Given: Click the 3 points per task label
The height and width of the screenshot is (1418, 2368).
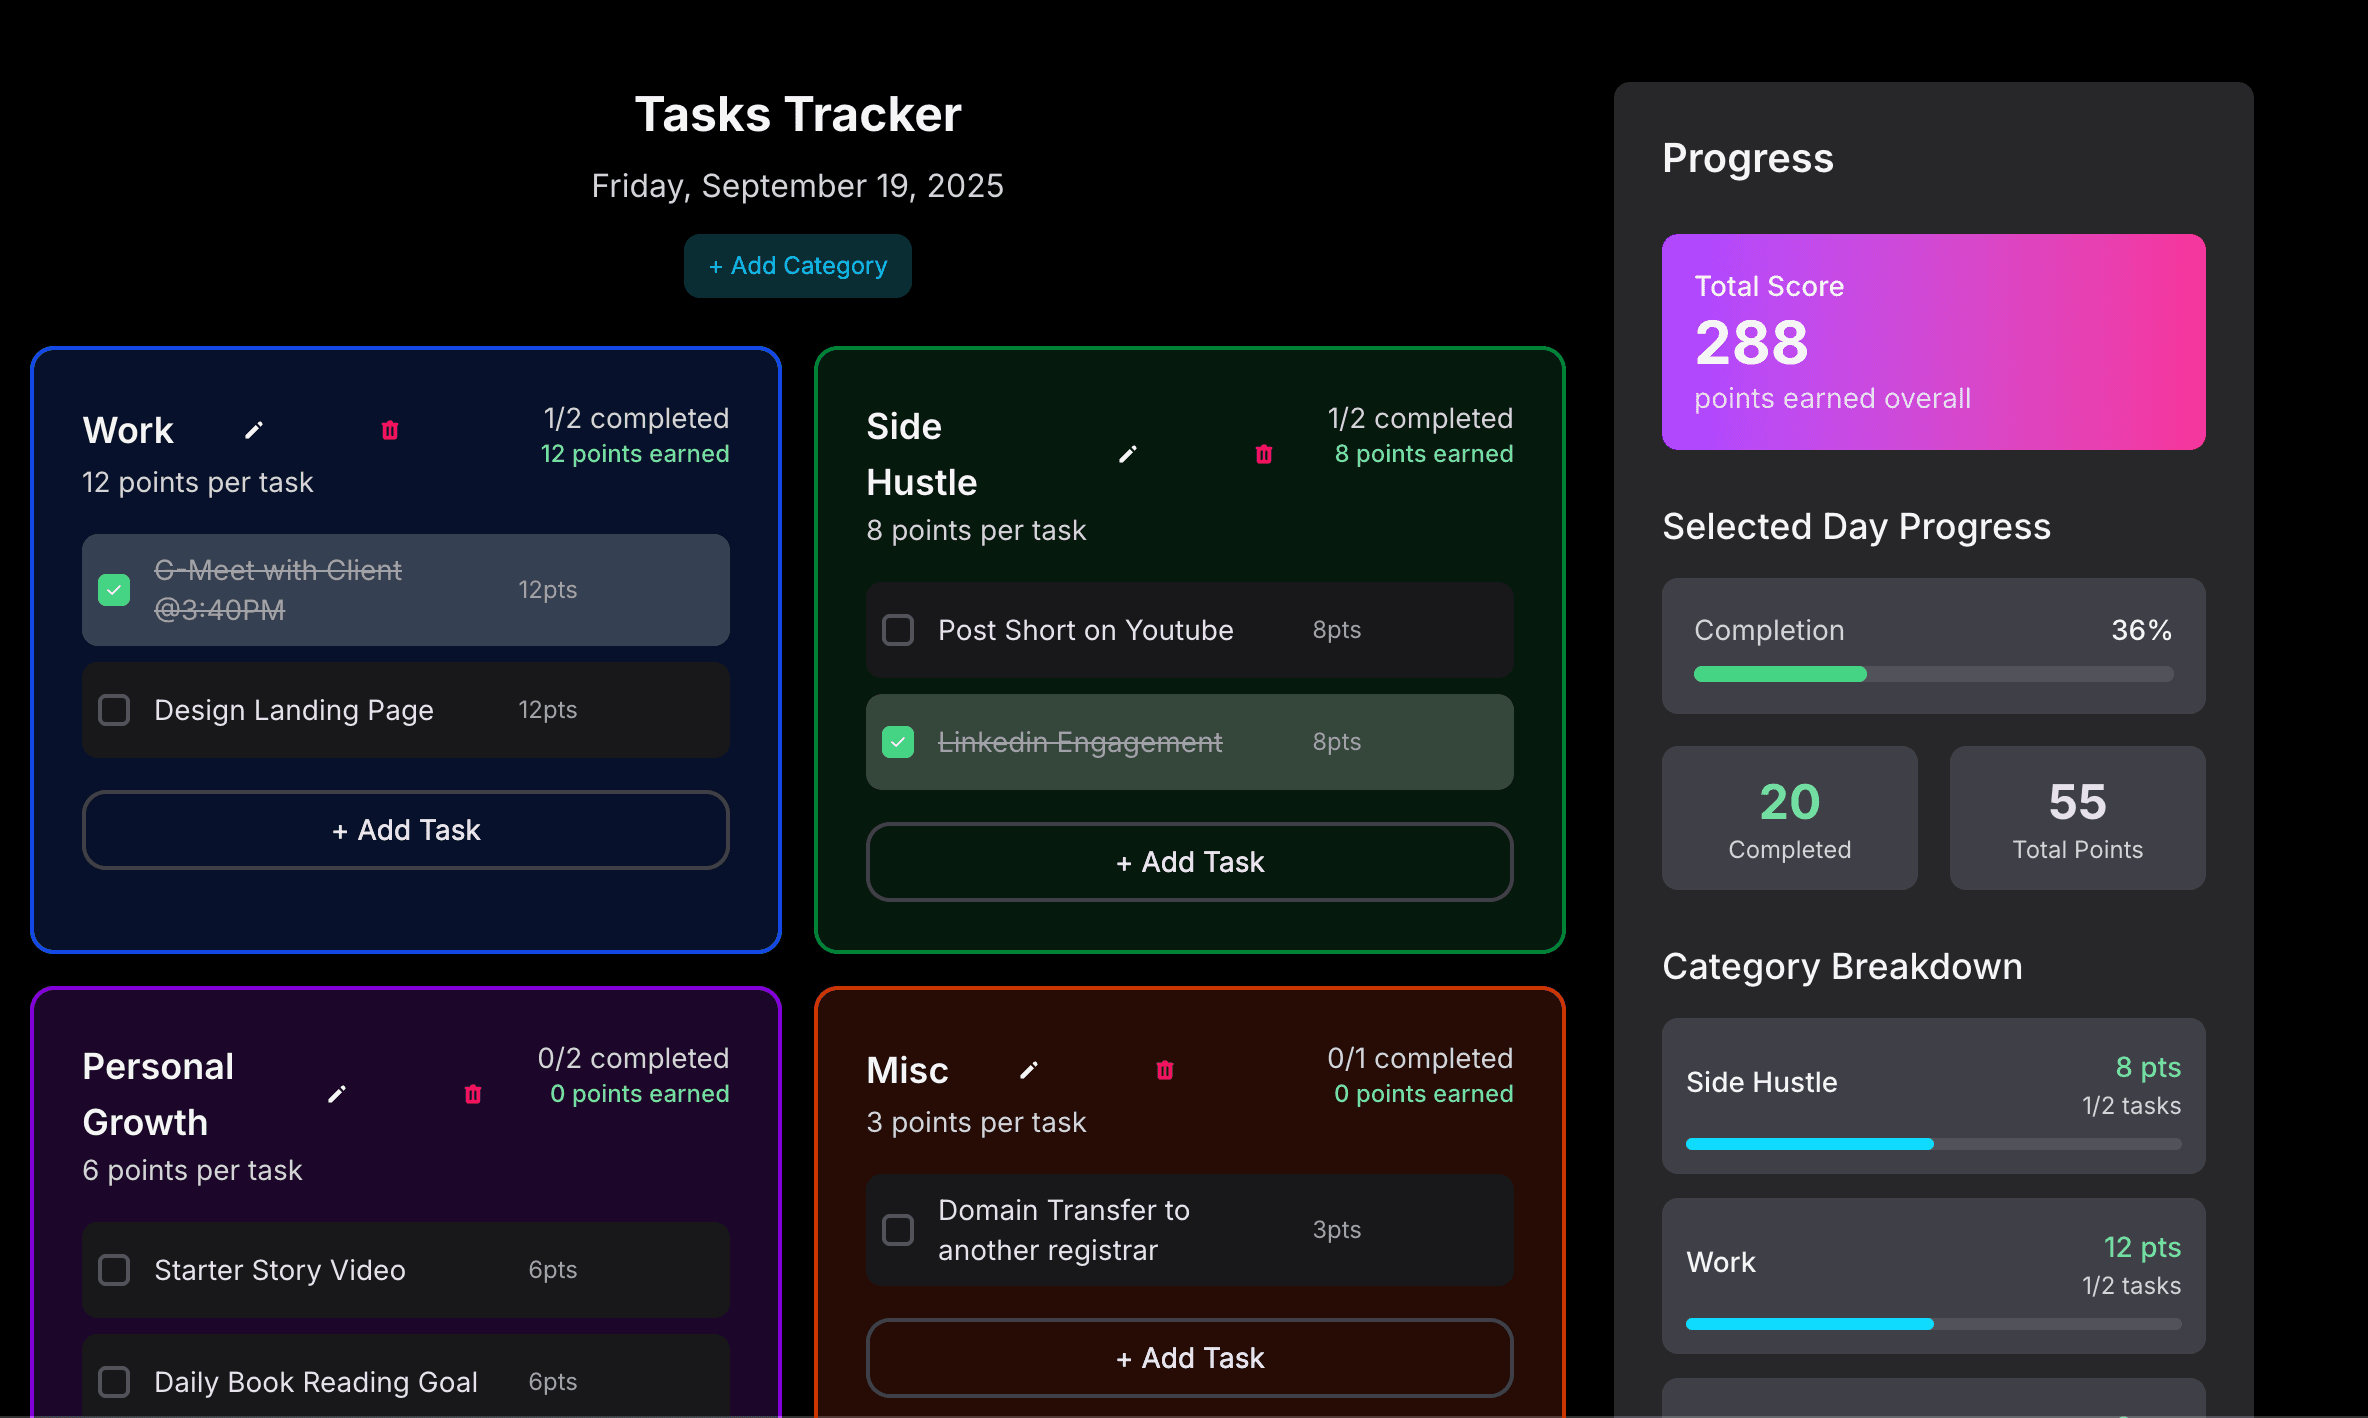Looking at the screenshot, I should 976,1122.
